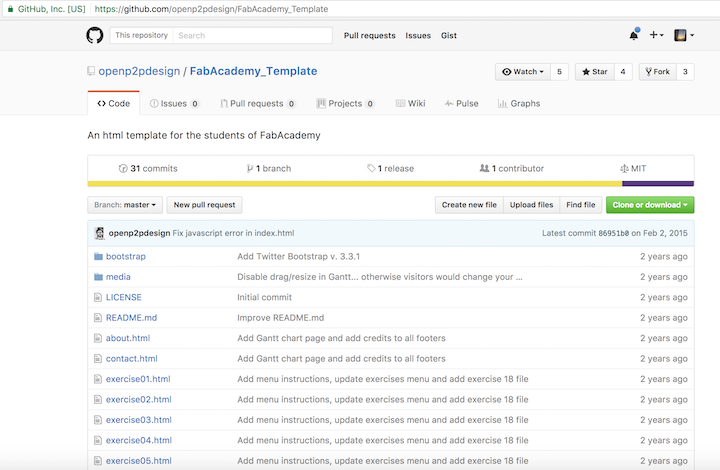This screenshot has width=720, height=470.
Task: View the 31 commits history
Action: click(148, 168)
